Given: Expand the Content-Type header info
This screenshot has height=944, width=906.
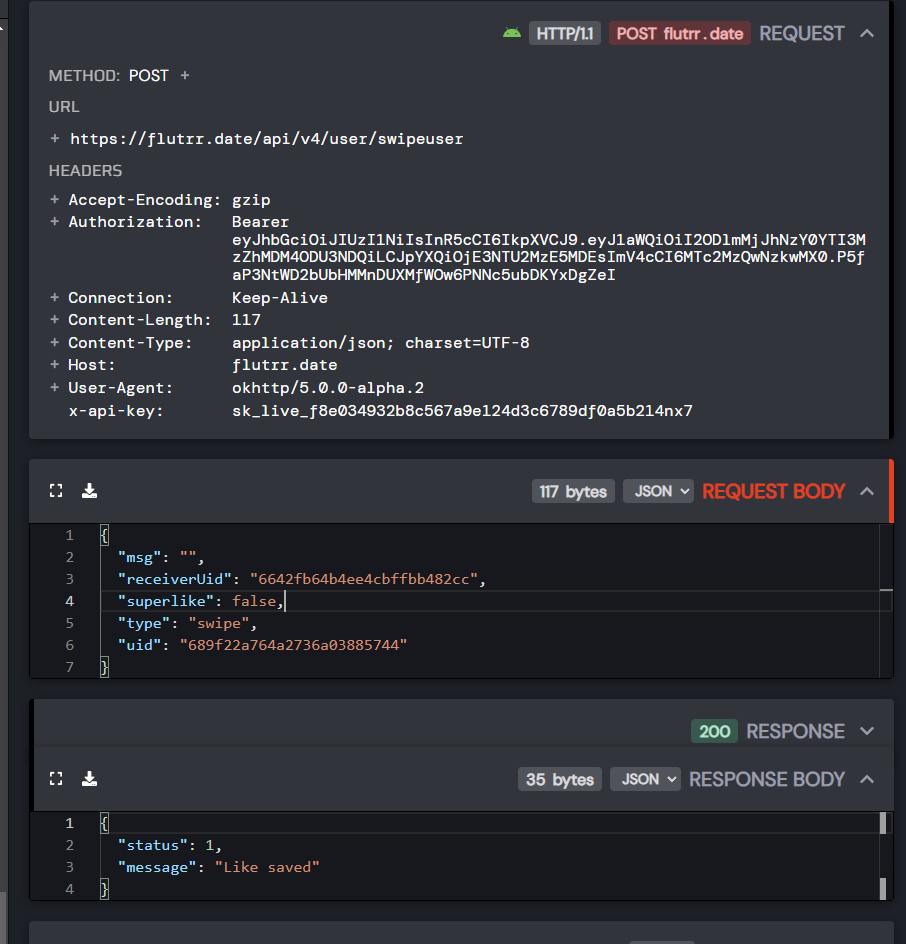Looking at the screenshot, I should point(55,343).
